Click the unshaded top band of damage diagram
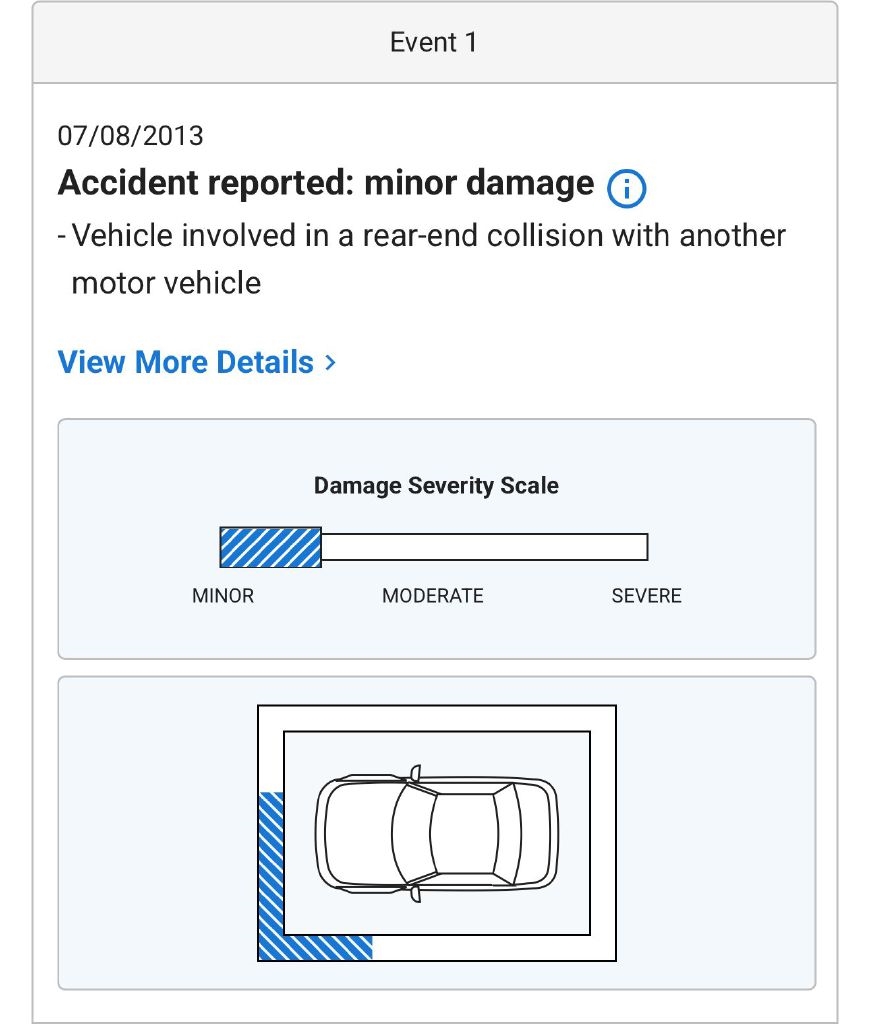The width and height of the screenshot is (870, 1024). point(436,718)
